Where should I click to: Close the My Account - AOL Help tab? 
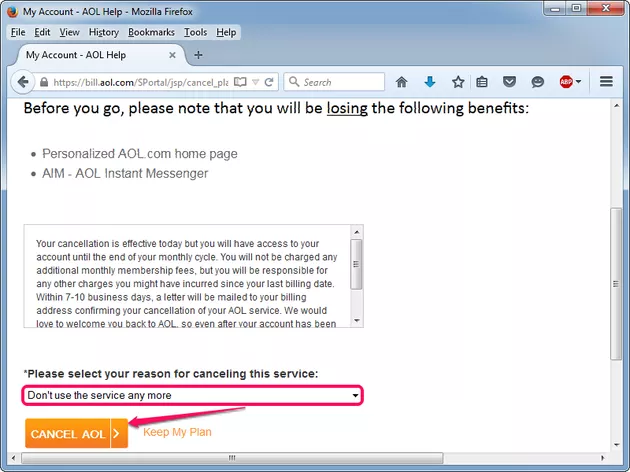pos(172,55)
